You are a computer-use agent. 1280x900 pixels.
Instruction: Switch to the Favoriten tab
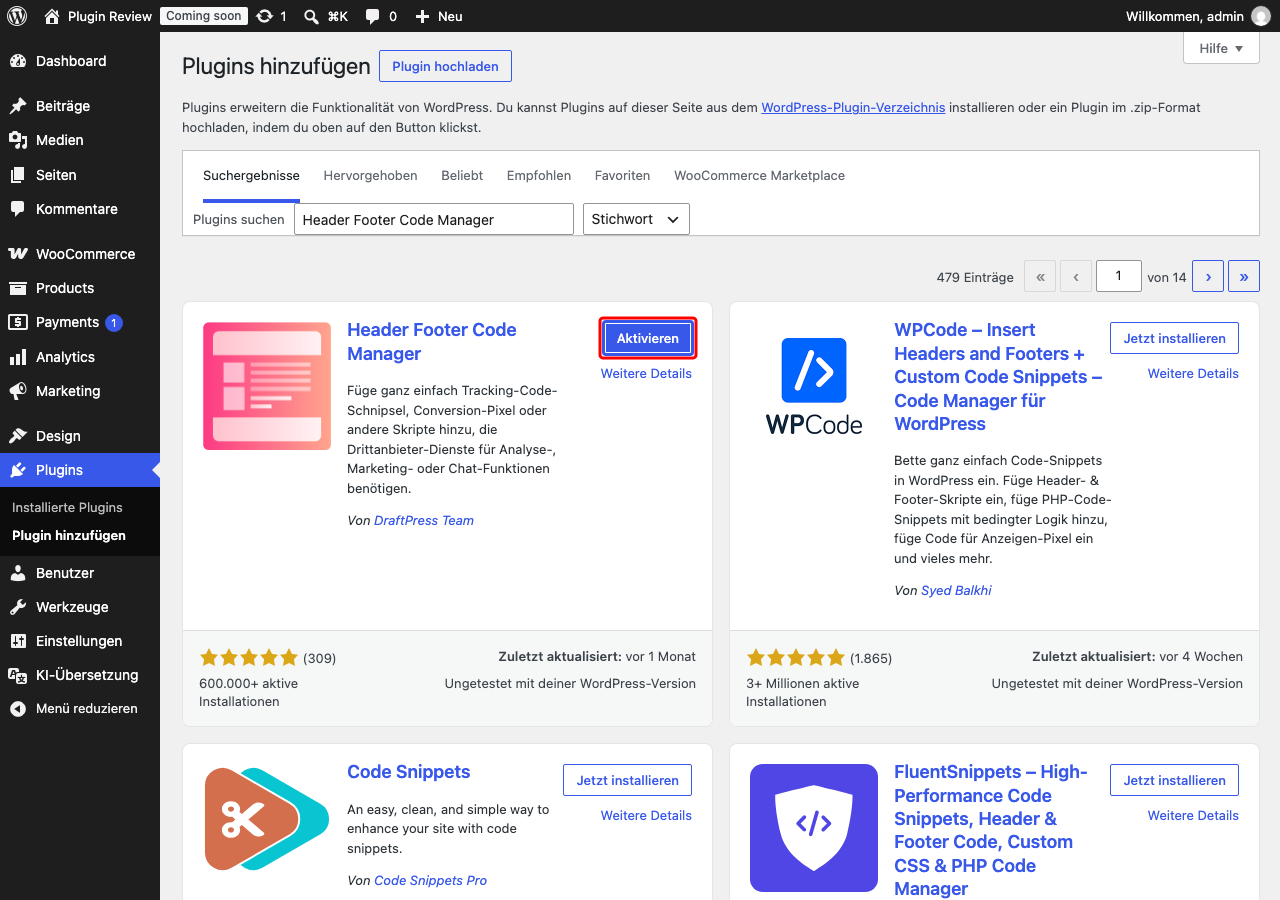point(622,175)
